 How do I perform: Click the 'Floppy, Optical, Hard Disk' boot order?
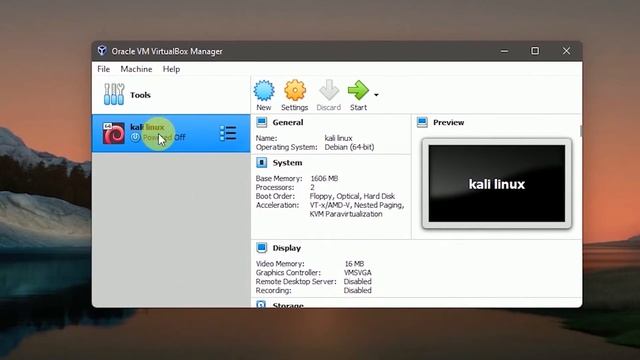(352, 196)
